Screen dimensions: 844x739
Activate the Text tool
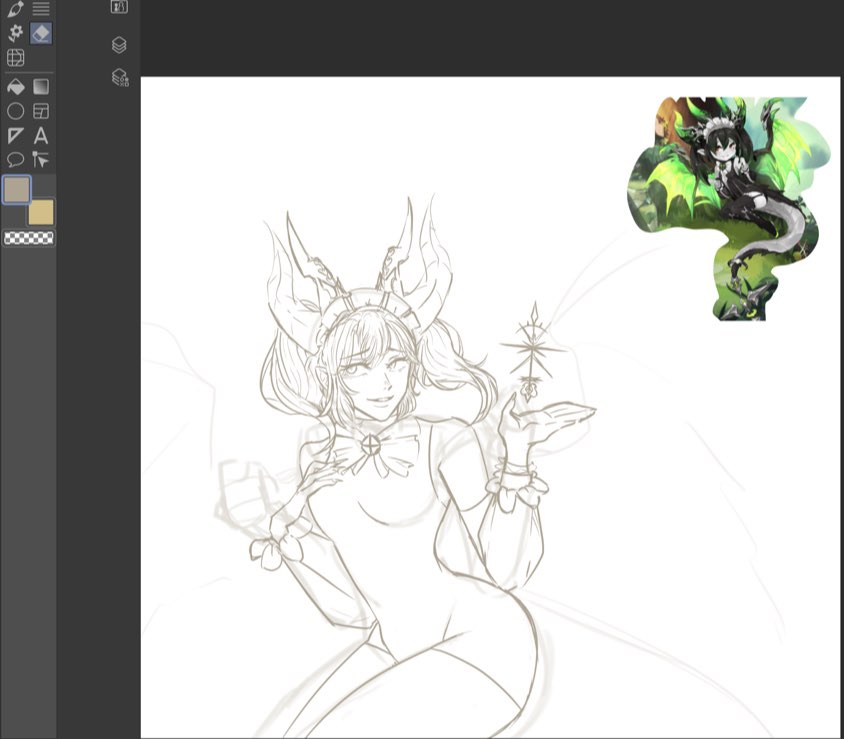coord(41,135)
